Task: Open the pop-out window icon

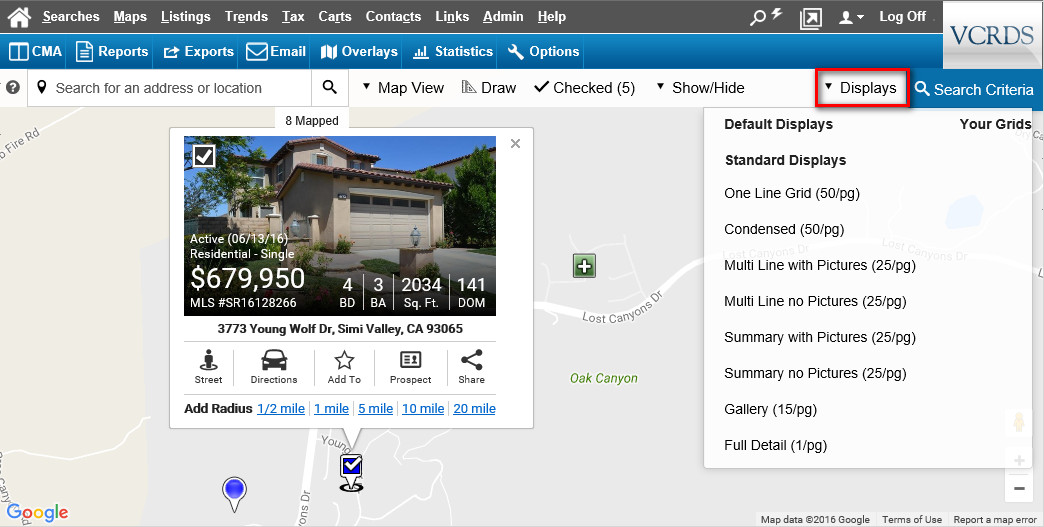Action: click(x=810, y=18)
